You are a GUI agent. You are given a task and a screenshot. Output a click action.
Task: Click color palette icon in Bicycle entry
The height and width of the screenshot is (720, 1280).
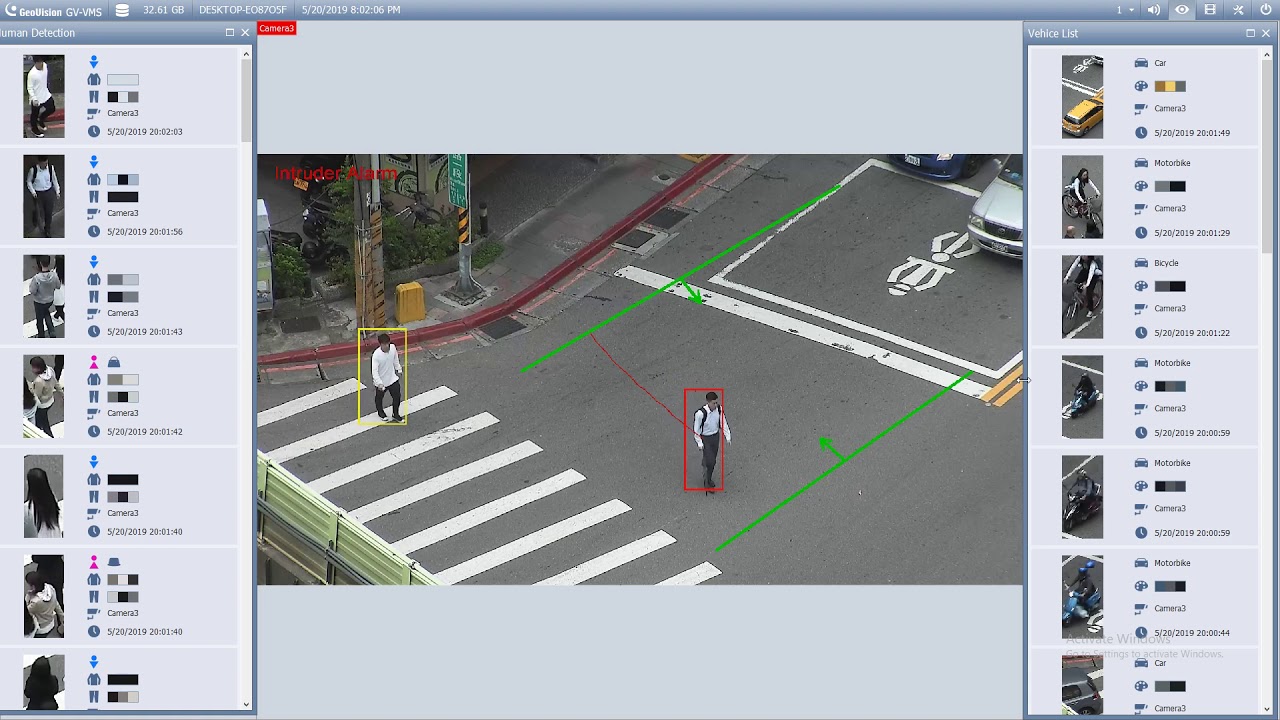(x=1141, y=286)
